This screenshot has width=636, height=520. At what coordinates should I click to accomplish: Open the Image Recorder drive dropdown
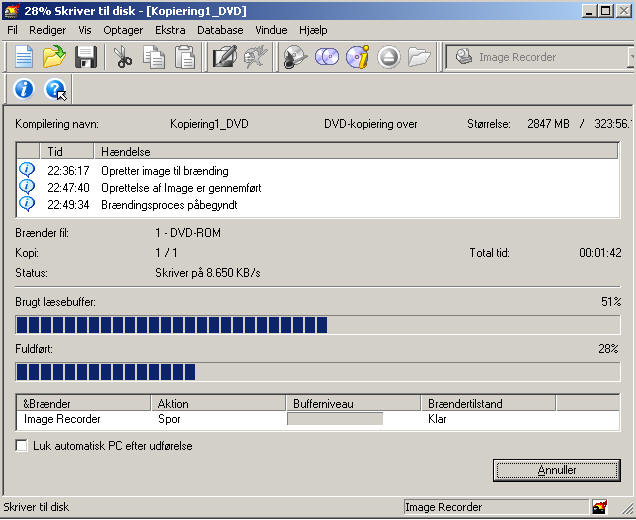[632, 57]
